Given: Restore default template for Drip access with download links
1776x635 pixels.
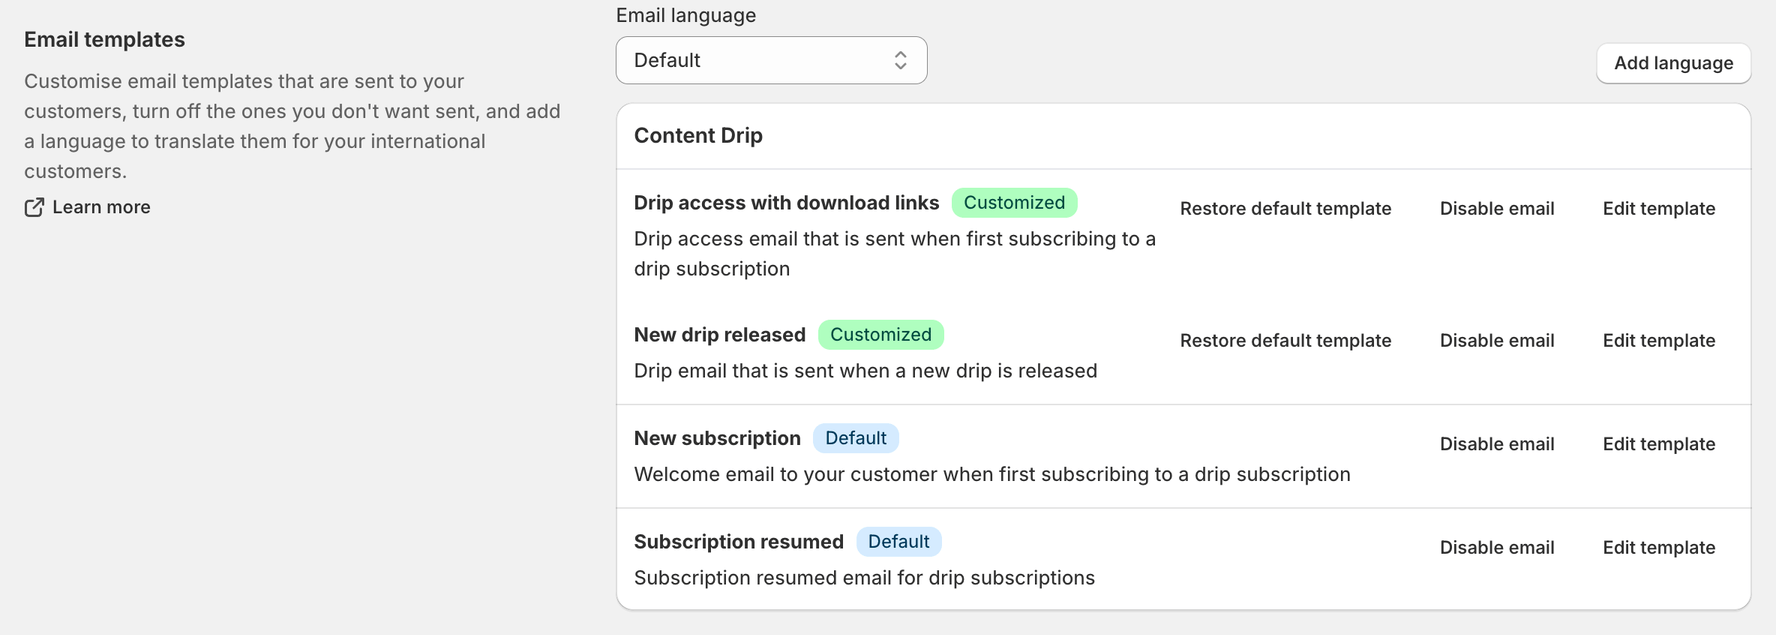Looking at the screenshot, I should point(1285,208).
